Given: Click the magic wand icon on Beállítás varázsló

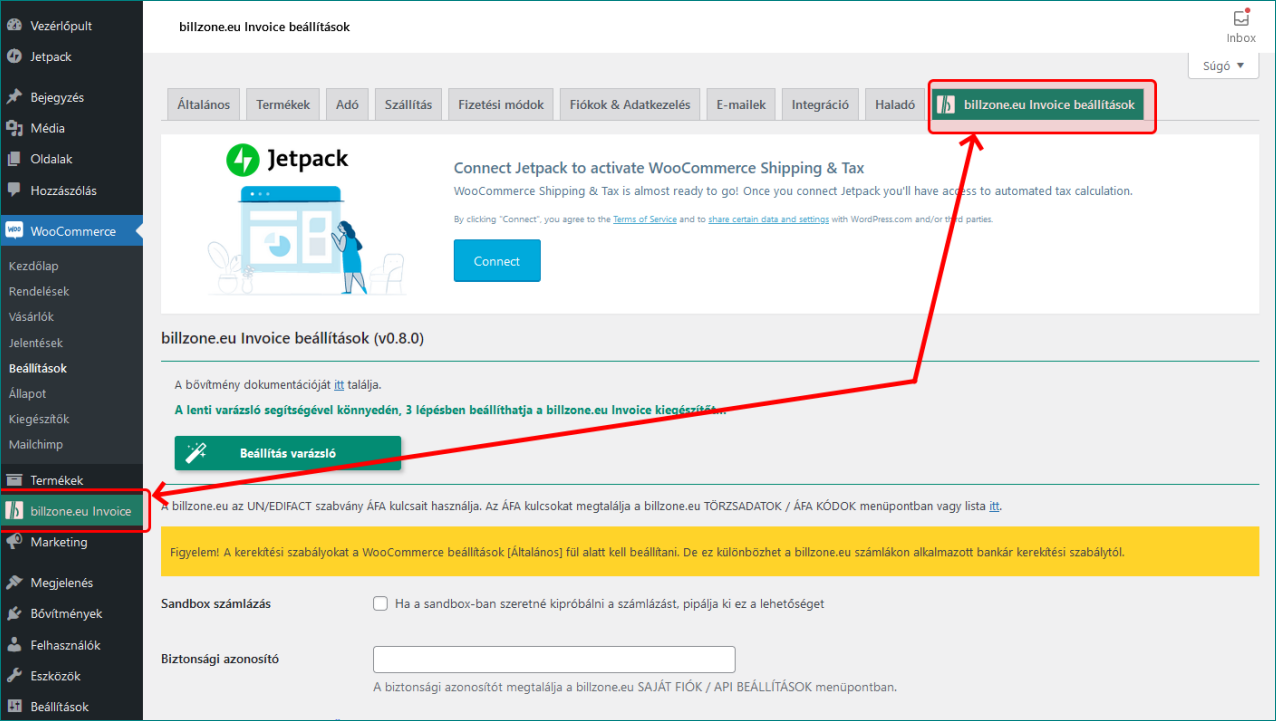Looking at the screenshot, I should (196, 453).
